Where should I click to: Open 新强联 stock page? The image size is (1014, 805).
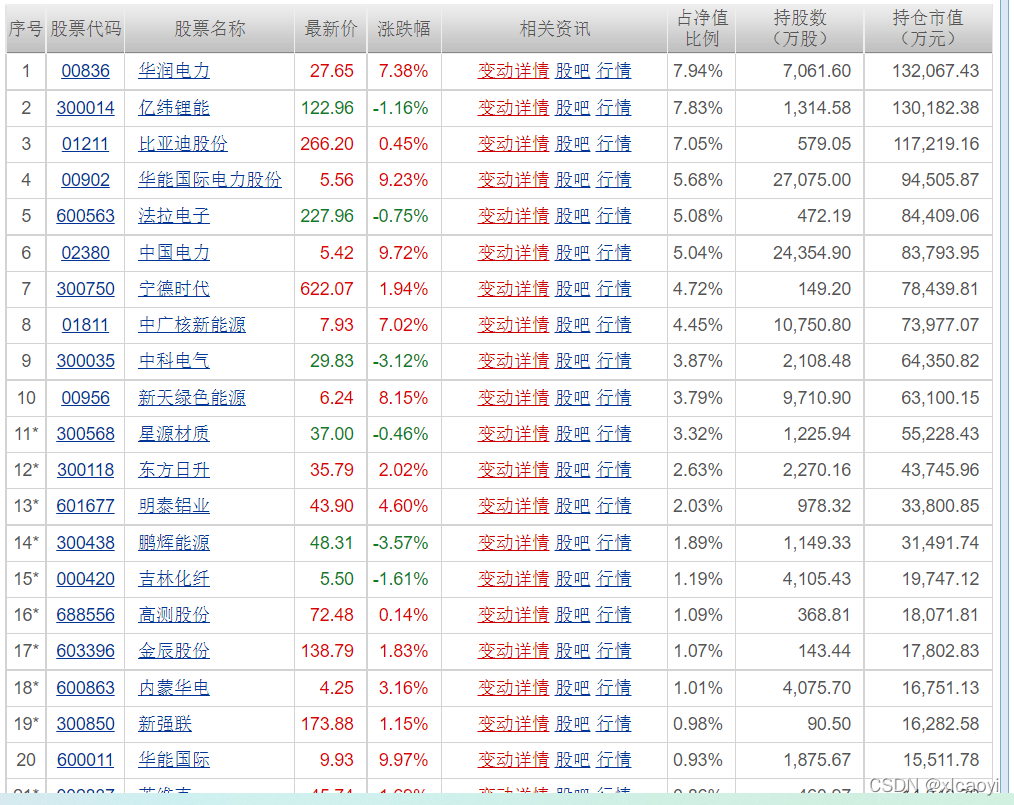(165, 724)
